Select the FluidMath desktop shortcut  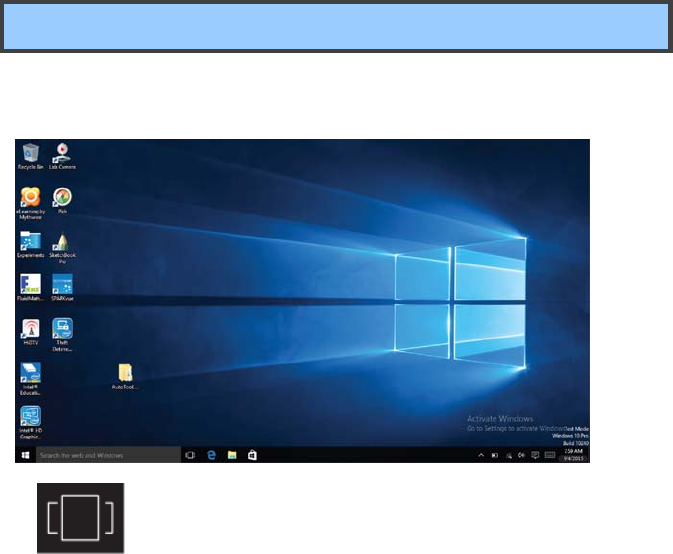coord(30,288)
